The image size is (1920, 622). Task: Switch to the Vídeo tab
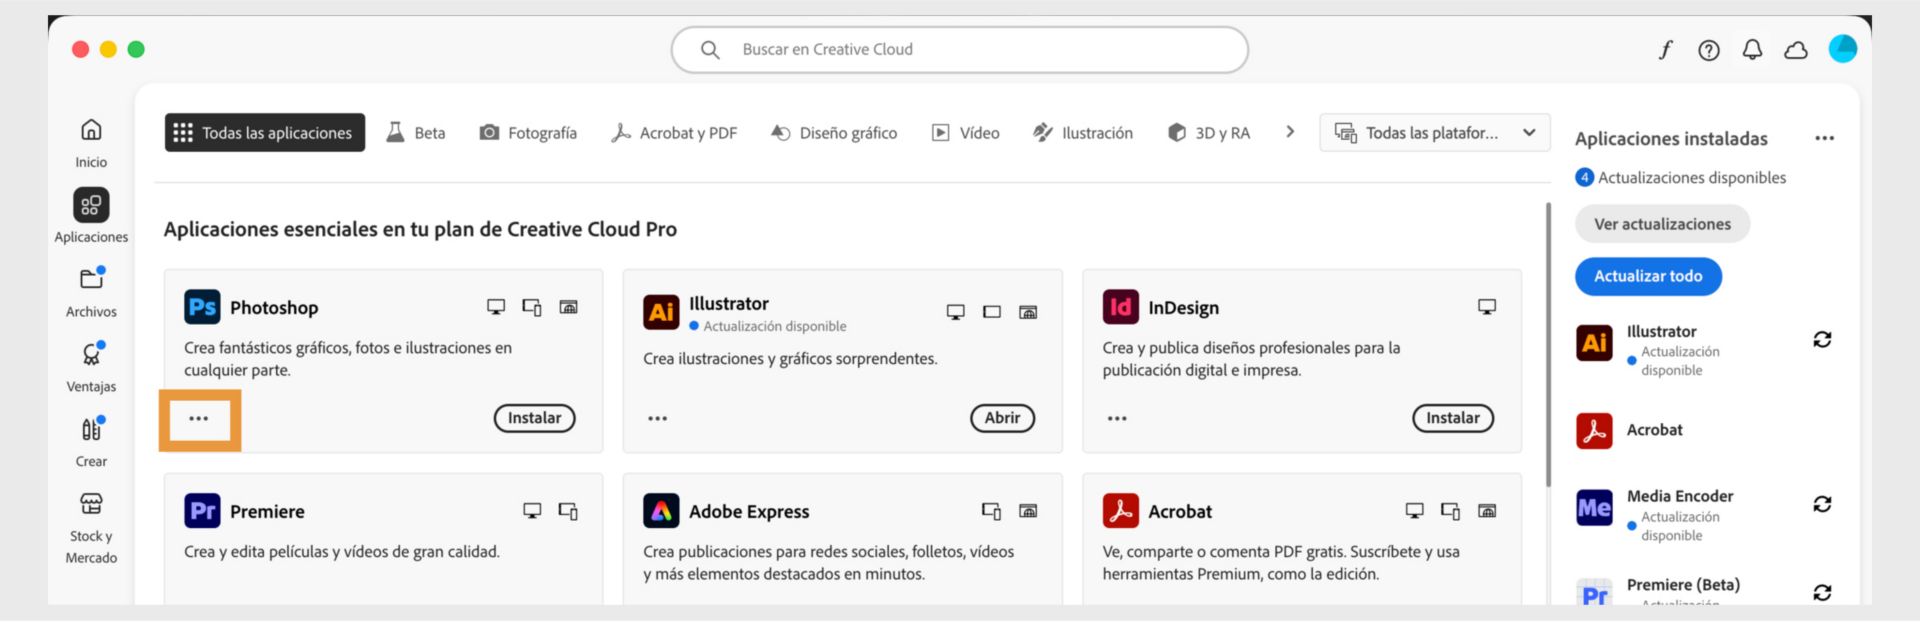[x=966, y=132]
